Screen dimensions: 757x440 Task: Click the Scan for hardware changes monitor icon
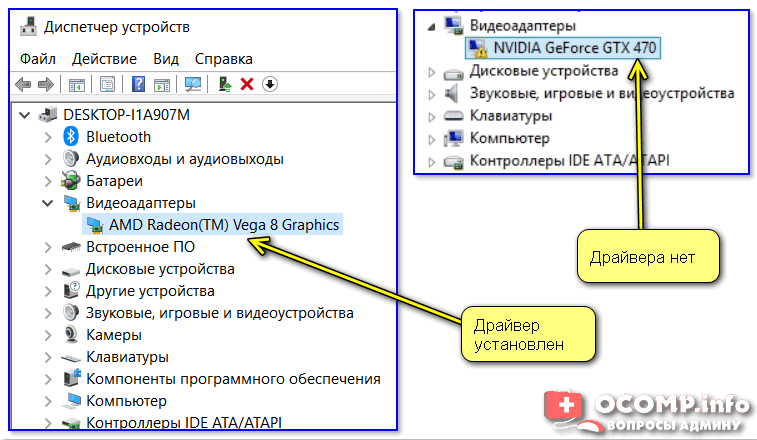(193, 85)
